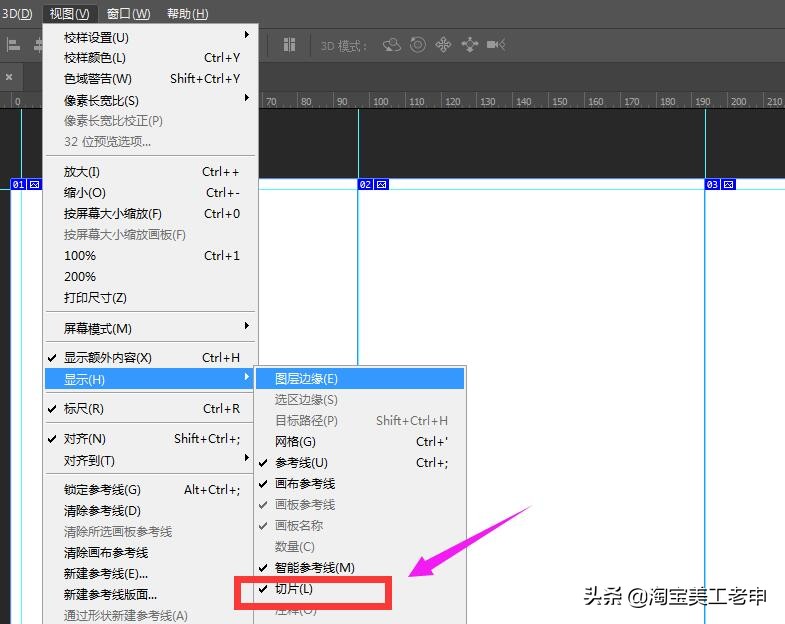Screen dimensions: 785x624
Task: Choose 放大(I) zoom in
Action: pyautogui.click(x=151, y=172)
